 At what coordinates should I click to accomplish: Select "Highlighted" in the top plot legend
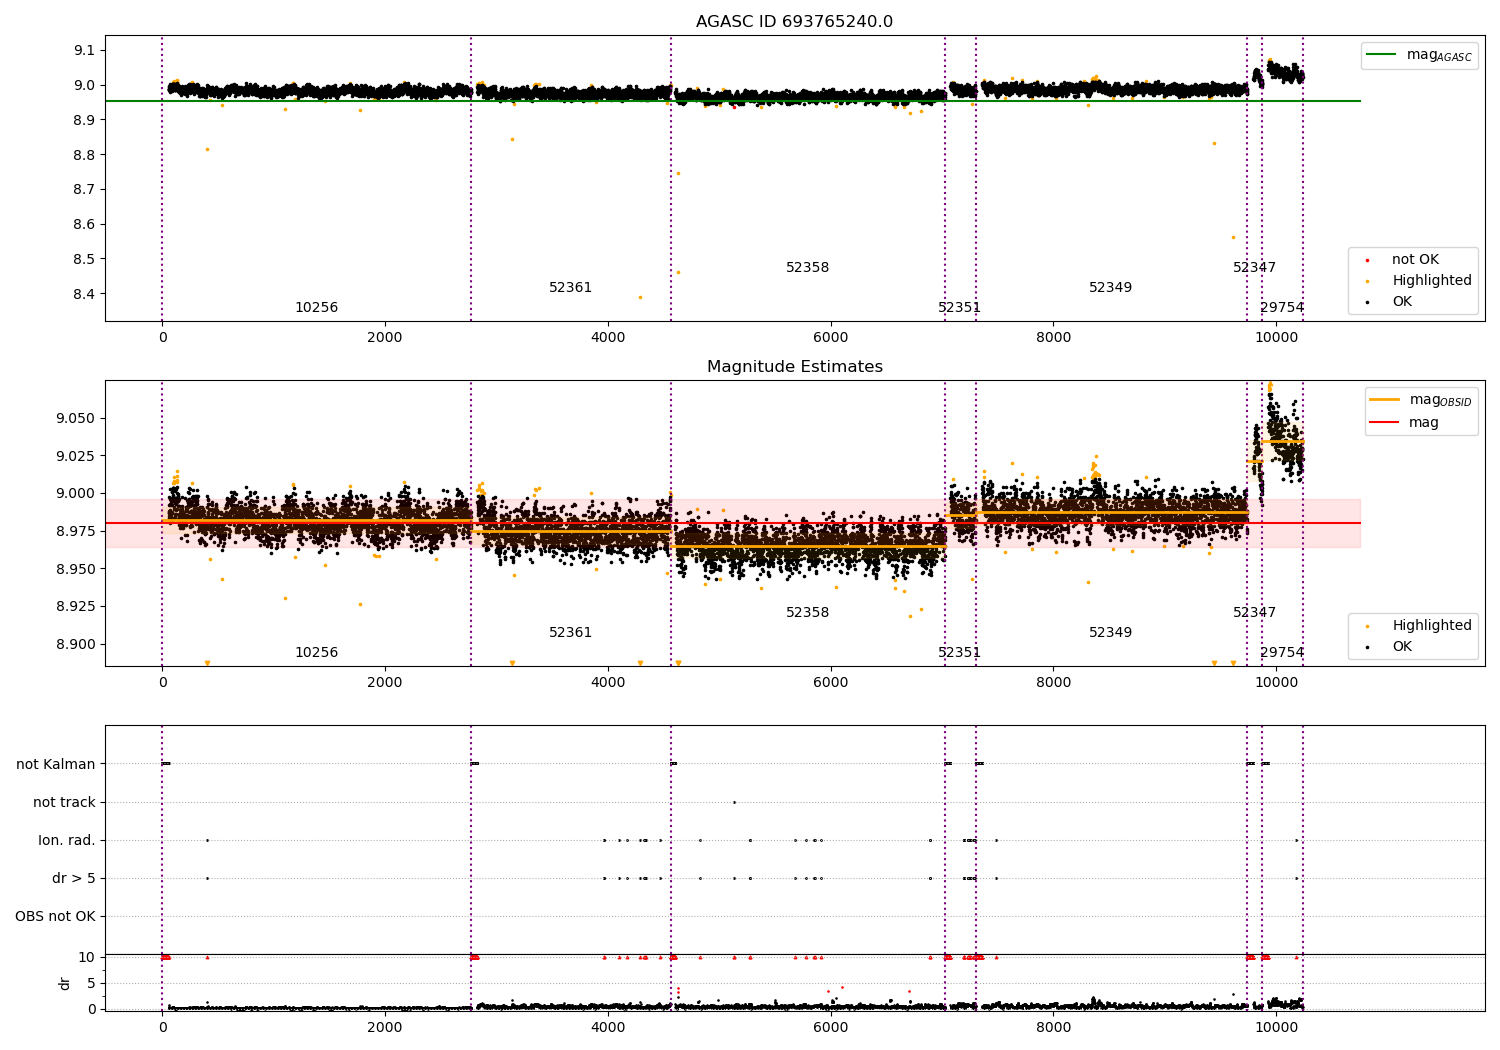click(x=1431, y=281)
